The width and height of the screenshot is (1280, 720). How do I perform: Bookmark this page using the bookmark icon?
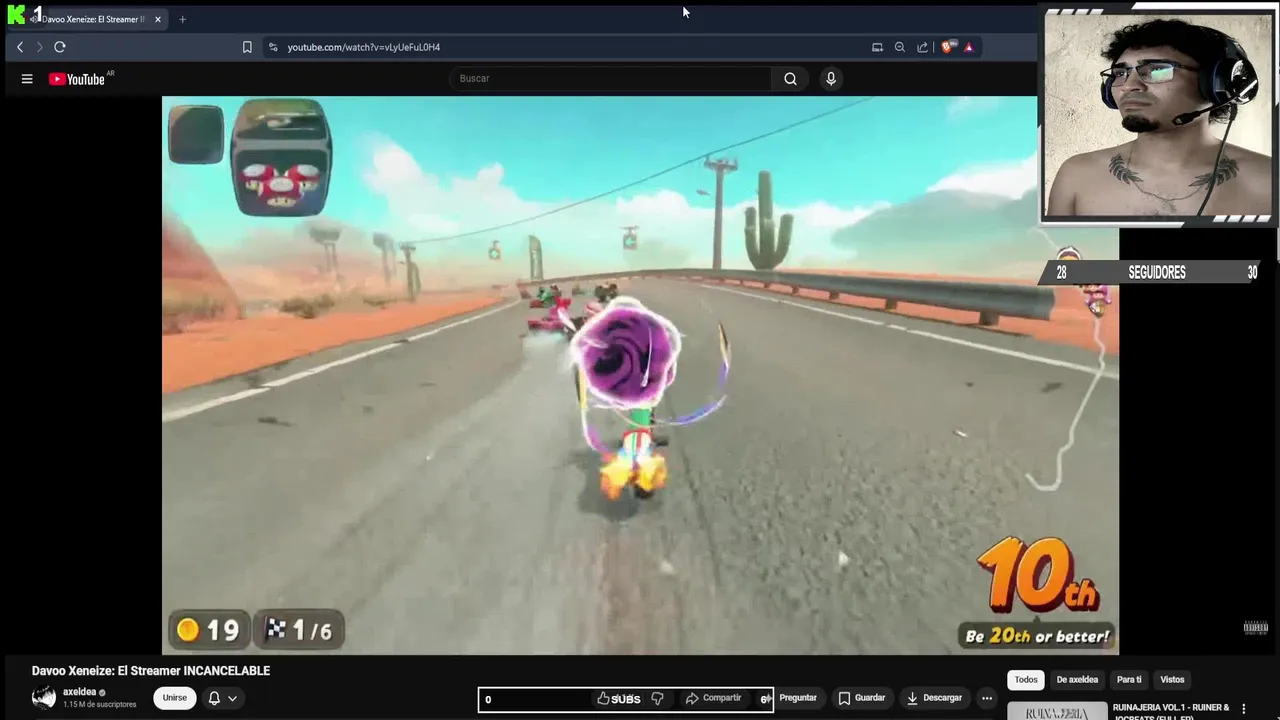click(x=247, y=47)
